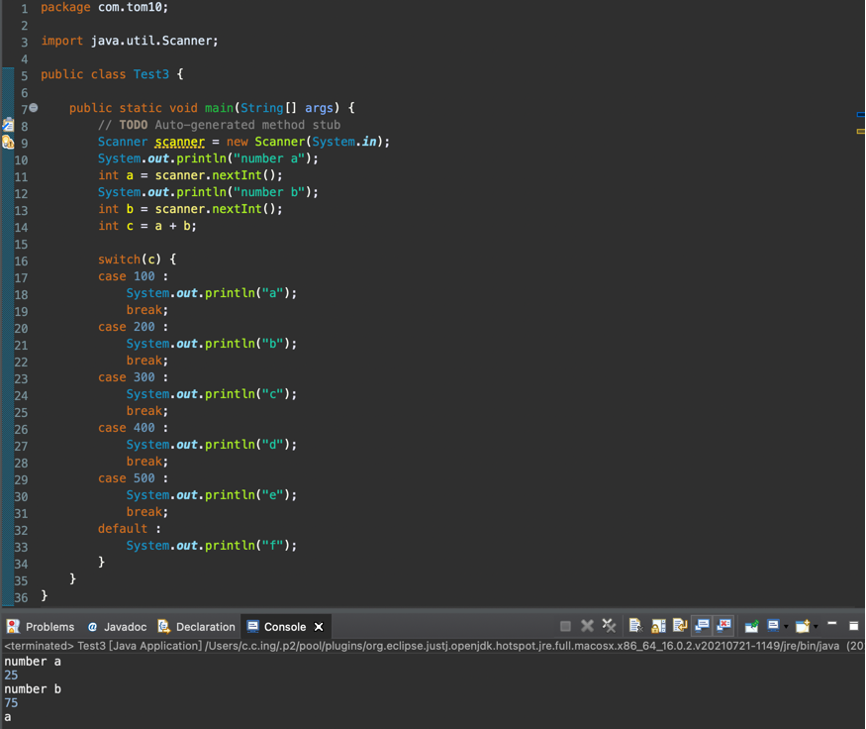Click 'package com.tom10;' line
The width and height of the screenshot is (866, 729).
pos(104,7)
